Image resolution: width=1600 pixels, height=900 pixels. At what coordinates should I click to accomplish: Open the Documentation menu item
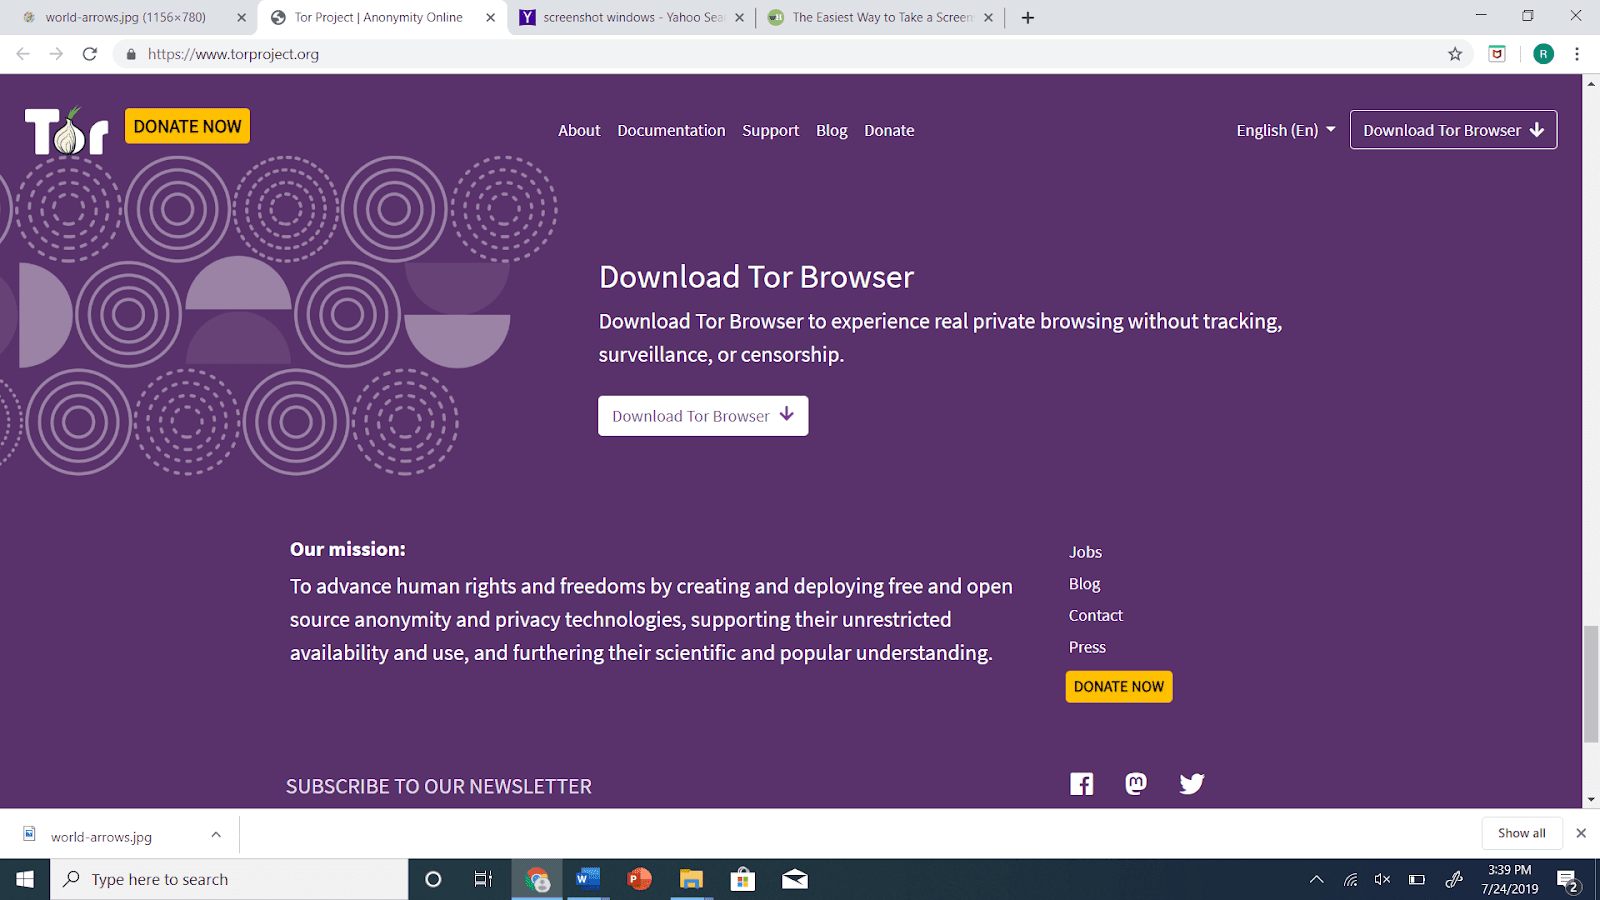[671, 130]
